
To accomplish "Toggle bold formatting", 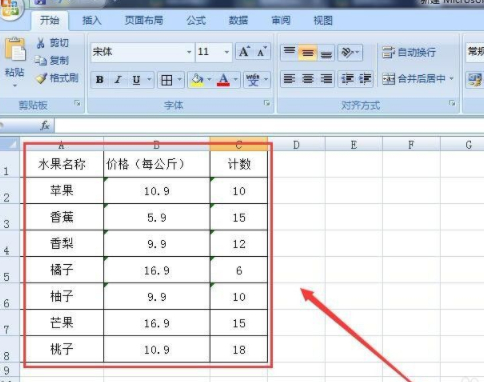I will (99, 80).
